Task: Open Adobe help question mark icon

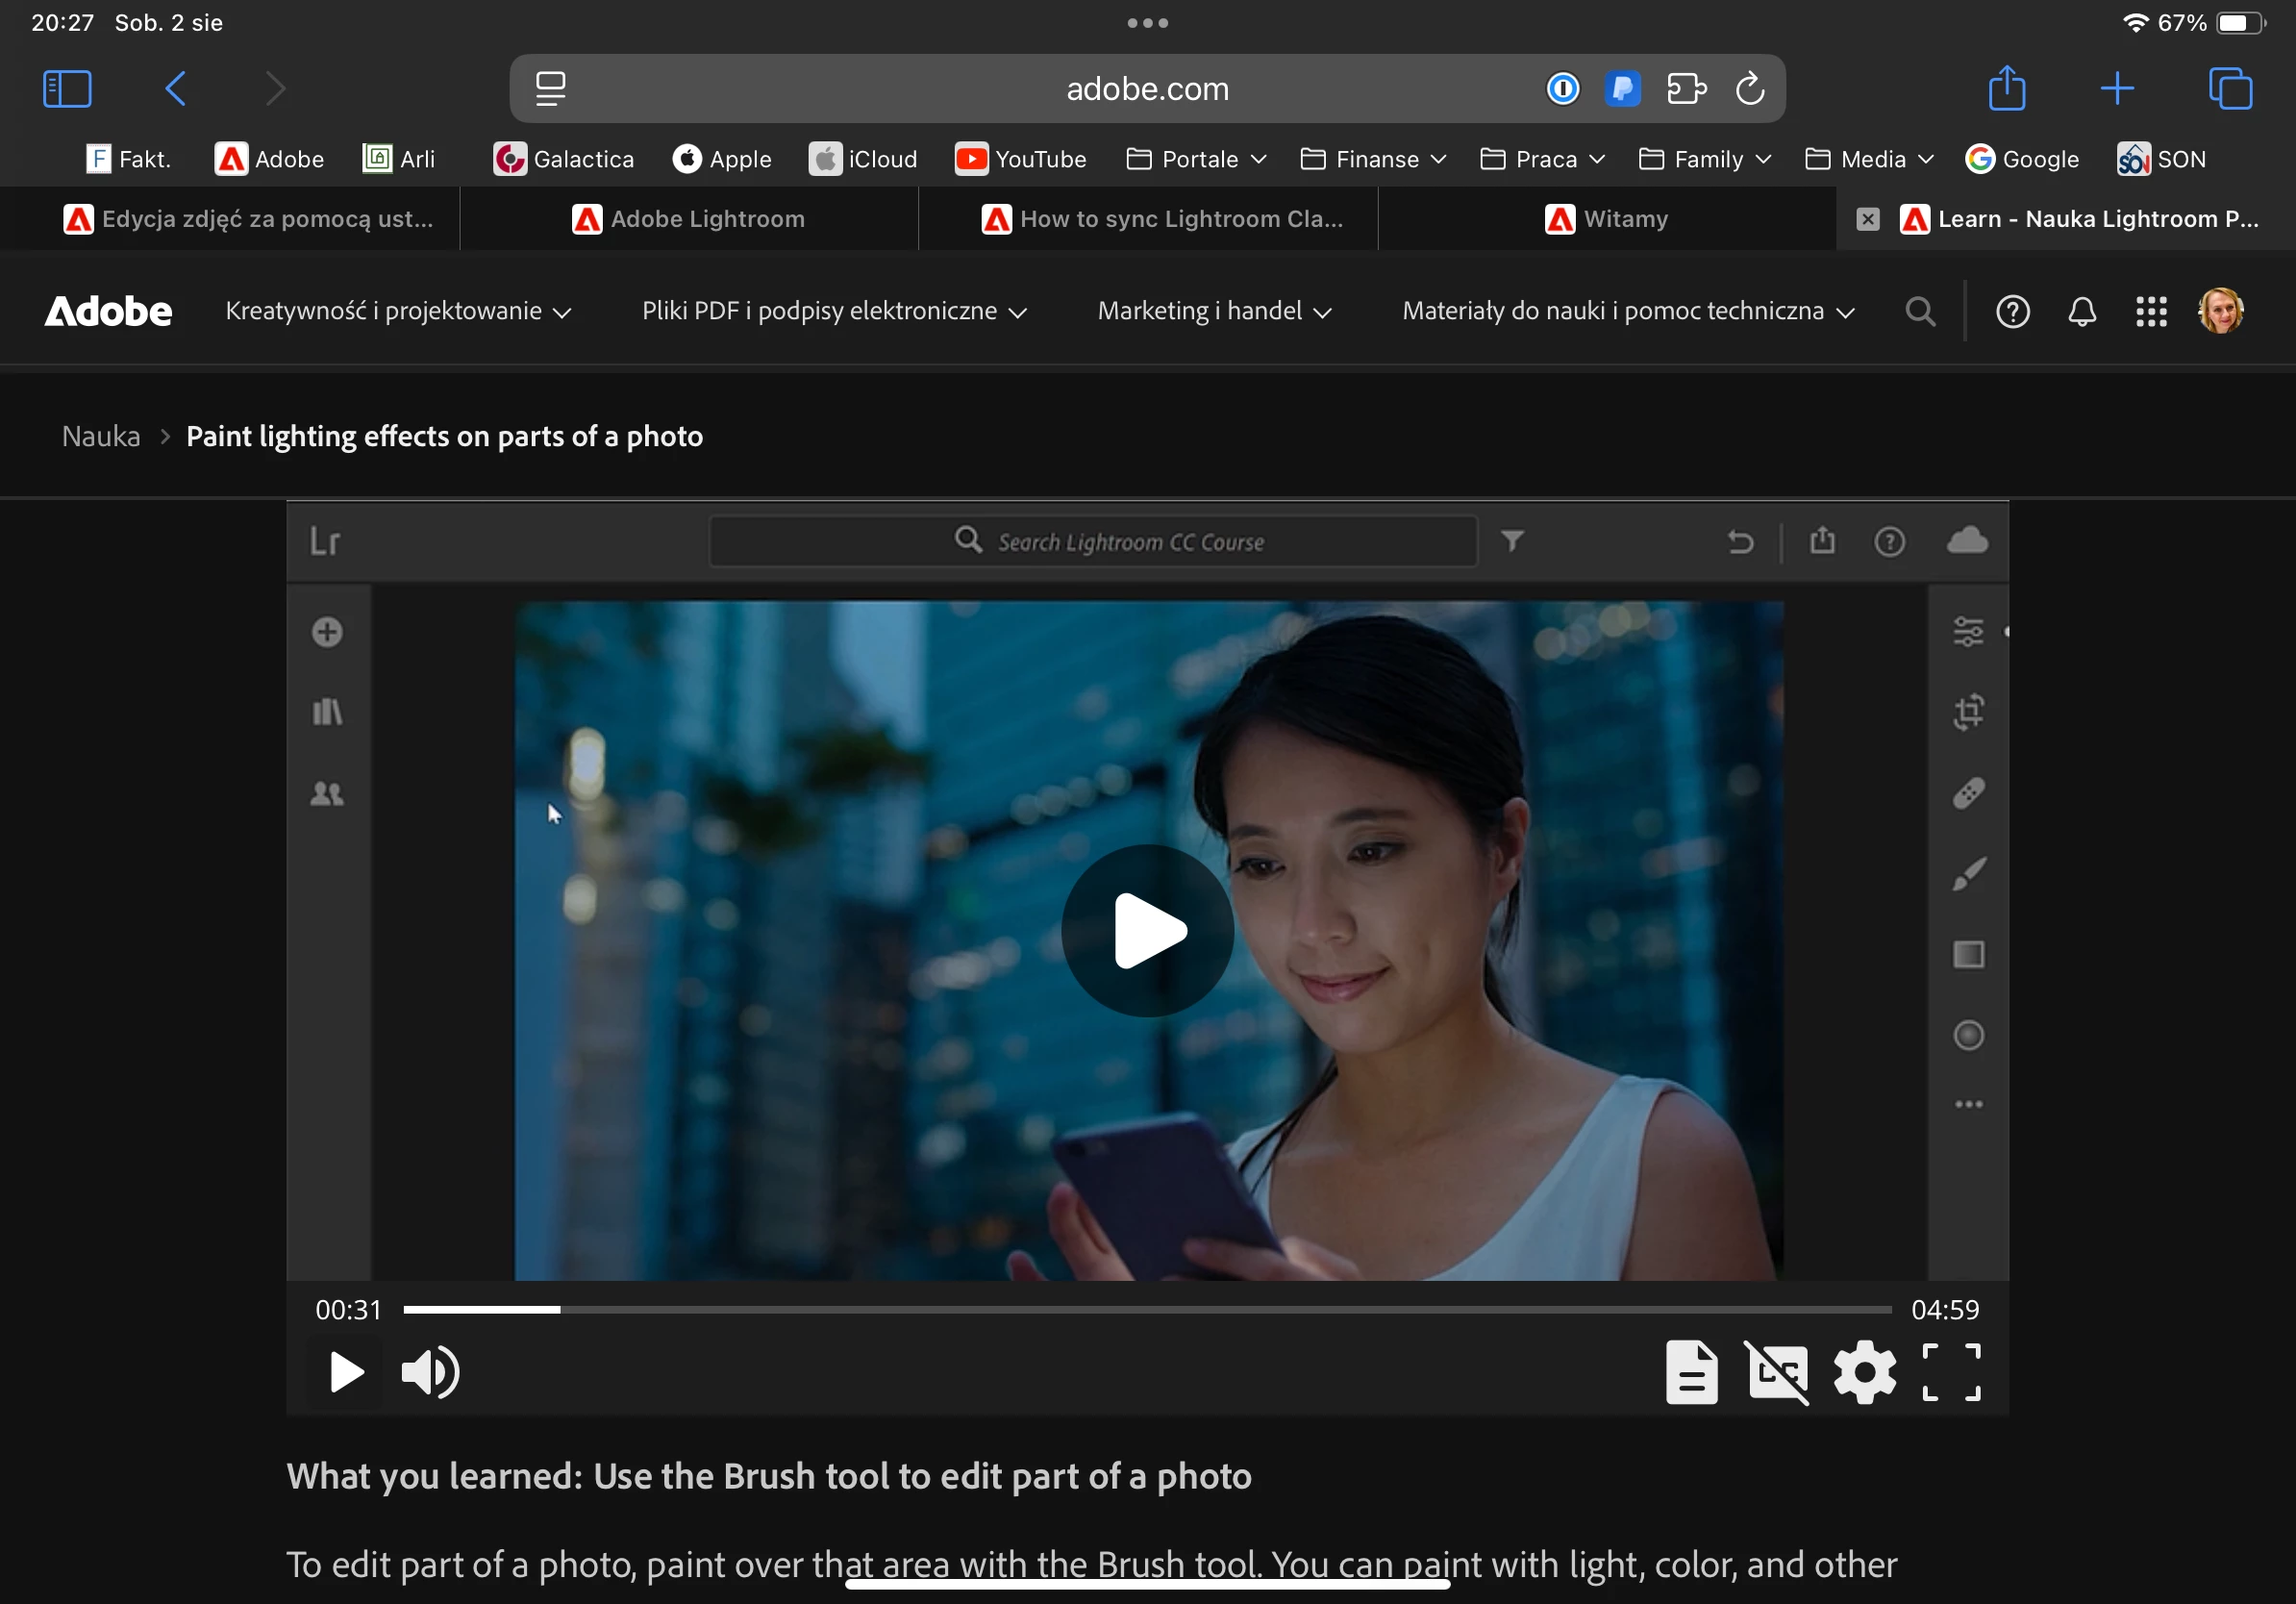Action: pyautogui.click(x=2012, y=312)
